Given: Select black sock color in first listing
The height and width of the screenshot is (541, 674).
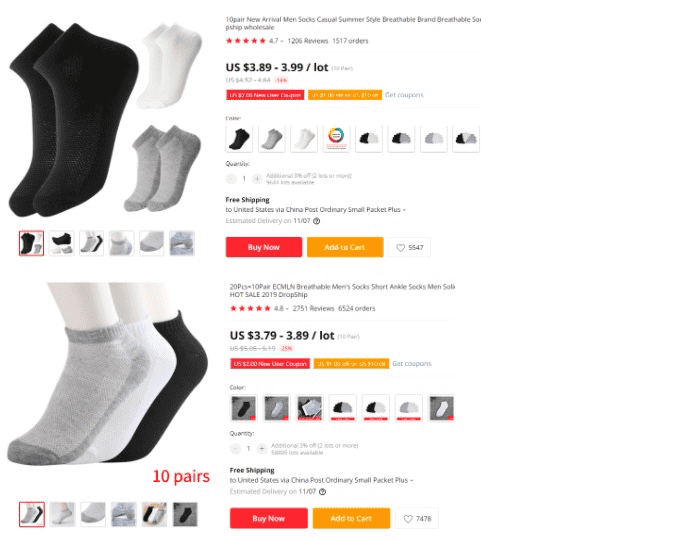Looking at the screenshot, I should (x=239, y=139).
